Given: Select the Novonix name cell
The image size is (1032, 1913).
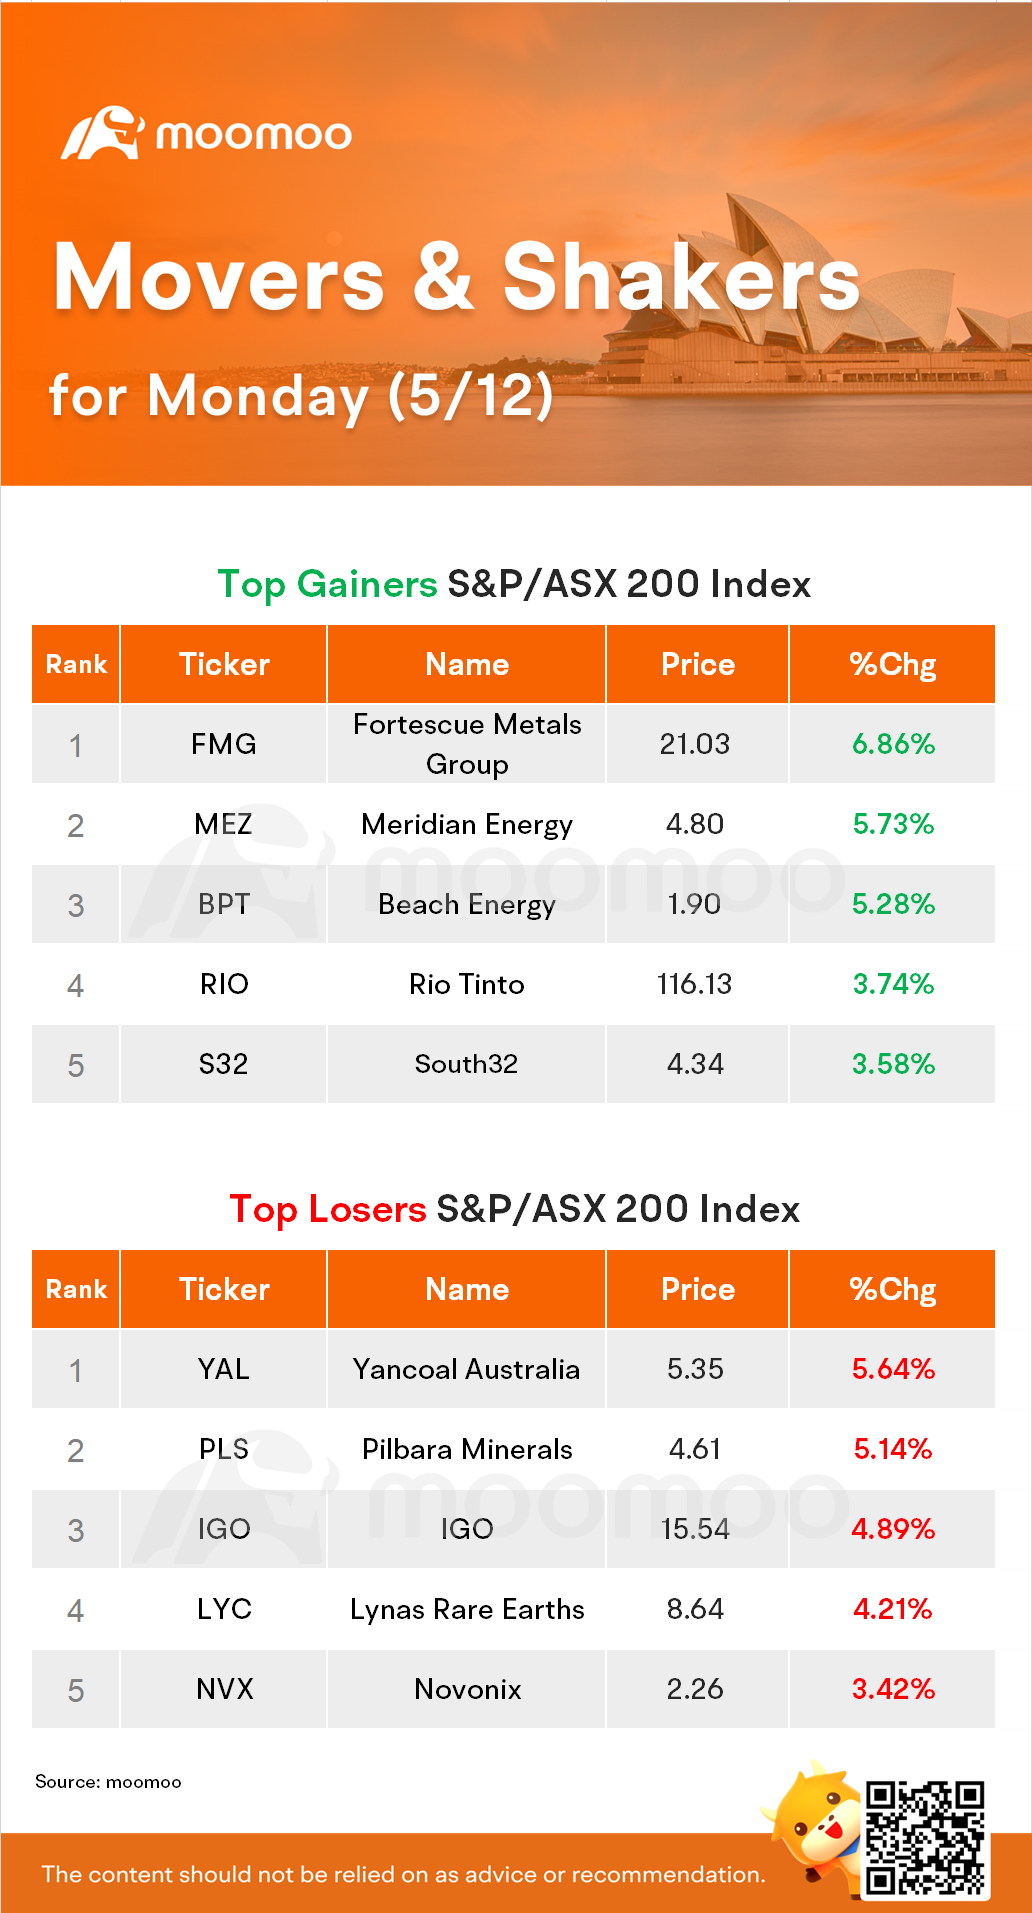Looking at the screenshot, I should point(467,1689).
